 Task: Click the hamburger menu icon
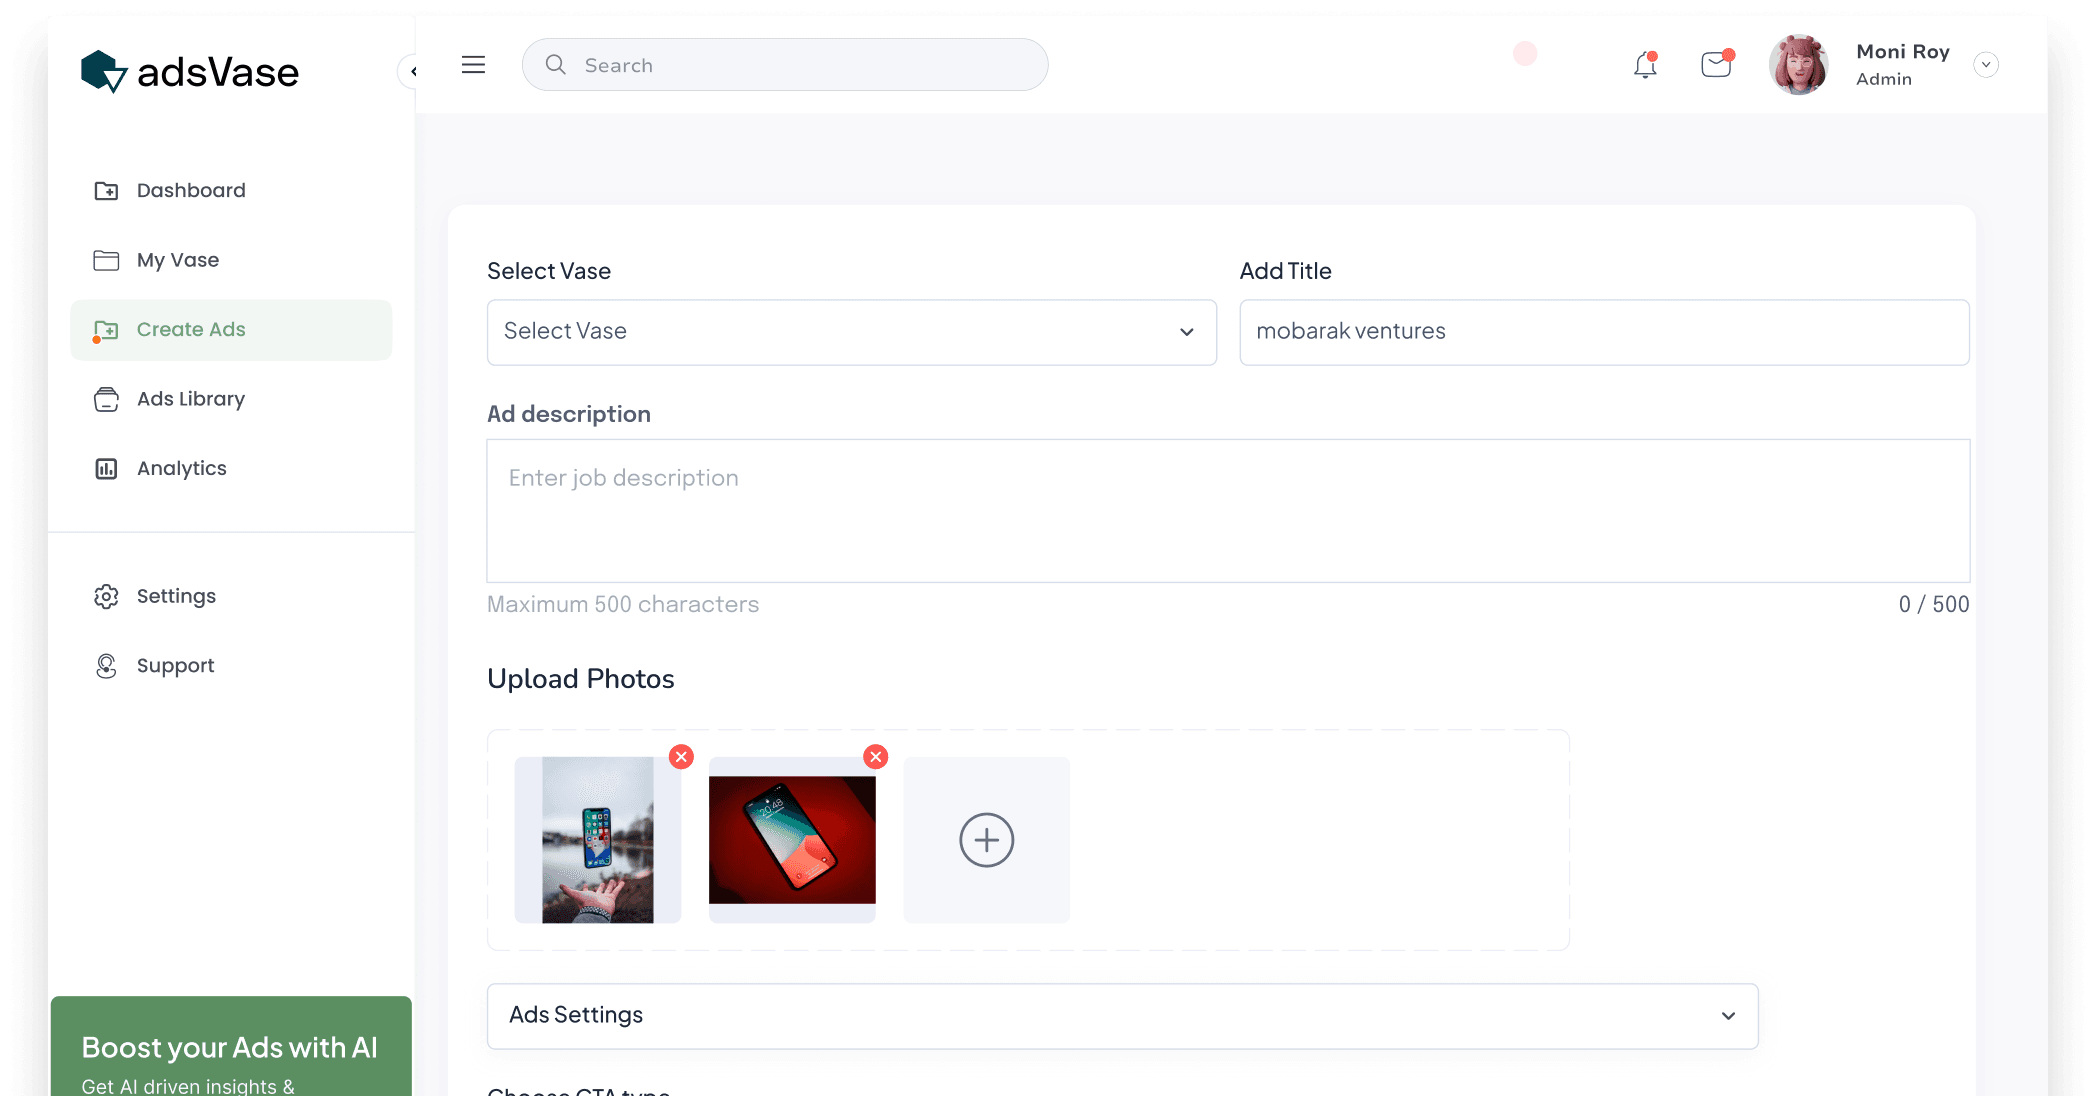click(473, 64)
